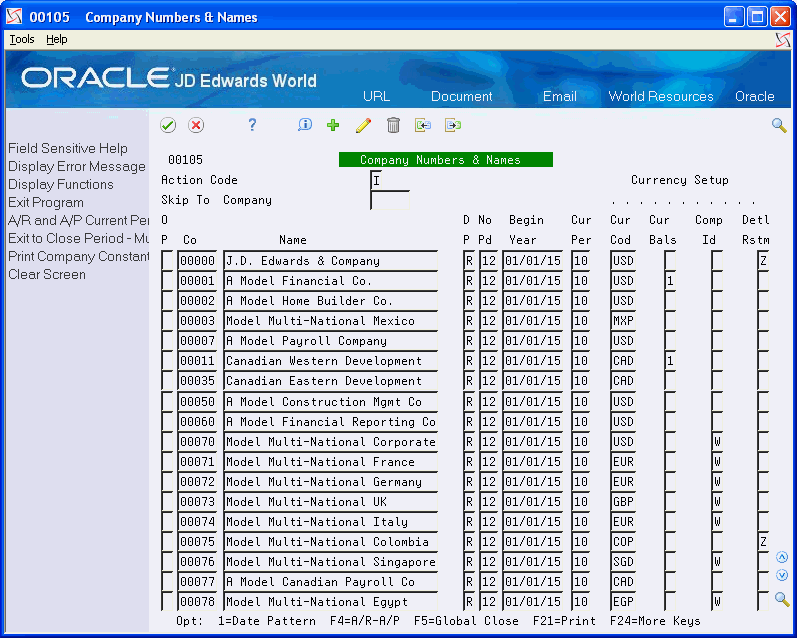Click the name field J.D. Edwards & Company
The image size is (797, 638).
(x=331, y=261)
